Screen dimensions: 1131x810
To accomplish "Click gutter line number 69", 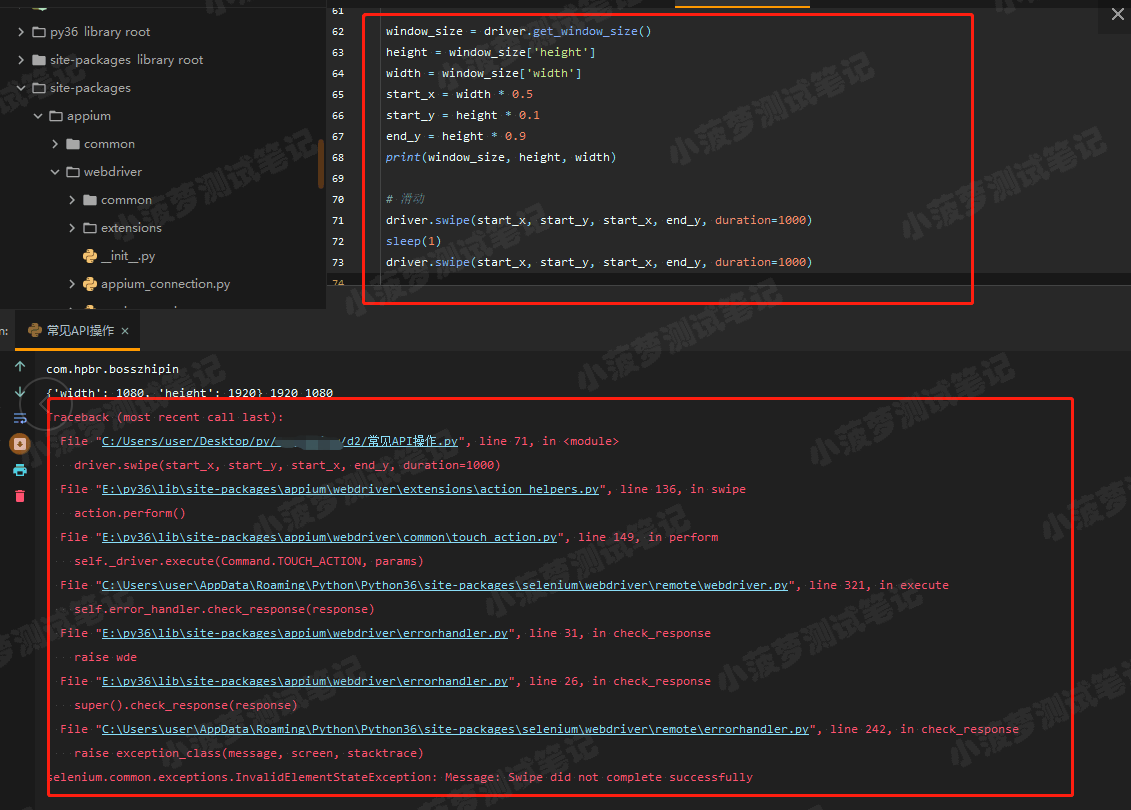I will [338, 178].
